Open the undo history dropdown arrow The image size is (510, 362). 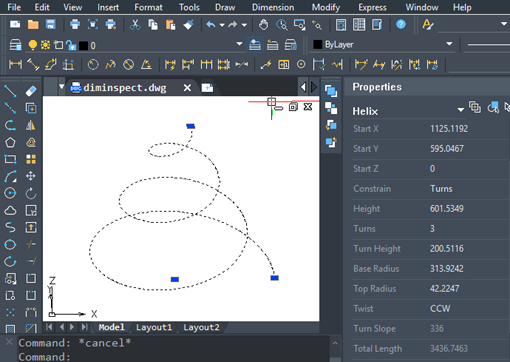[x=222, y=25]
